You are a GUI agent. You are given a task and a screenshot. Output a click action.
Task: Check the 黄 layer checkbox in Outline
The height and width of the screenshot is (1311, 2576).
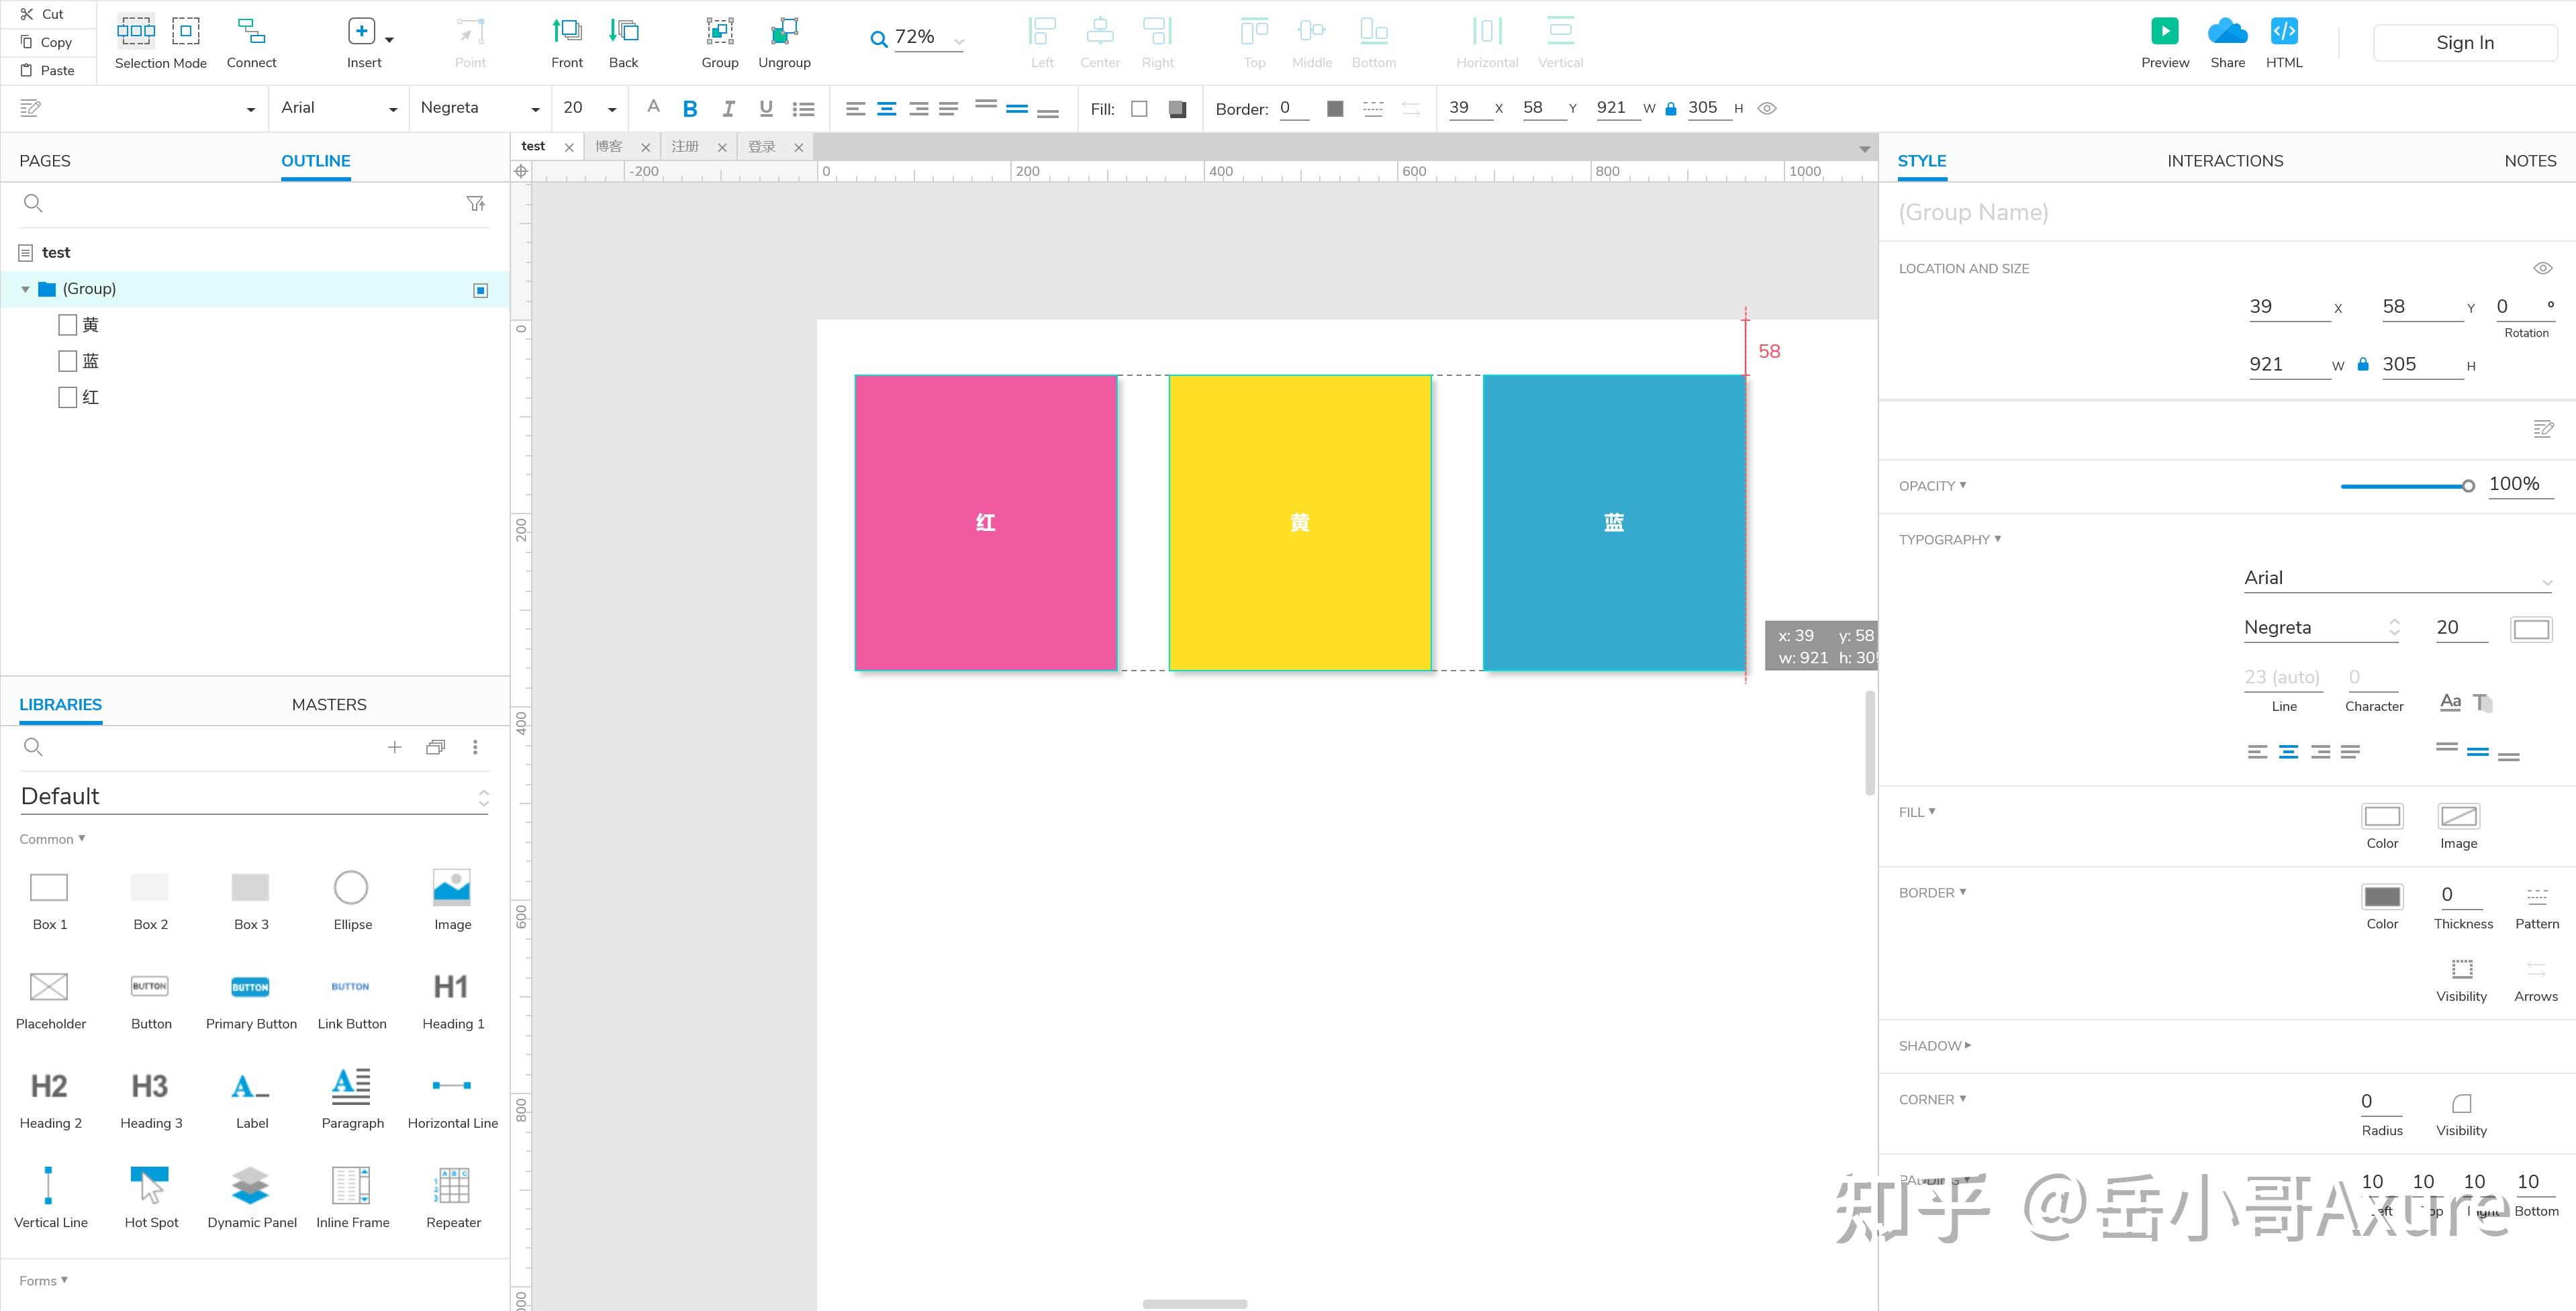tap(68, 324)
